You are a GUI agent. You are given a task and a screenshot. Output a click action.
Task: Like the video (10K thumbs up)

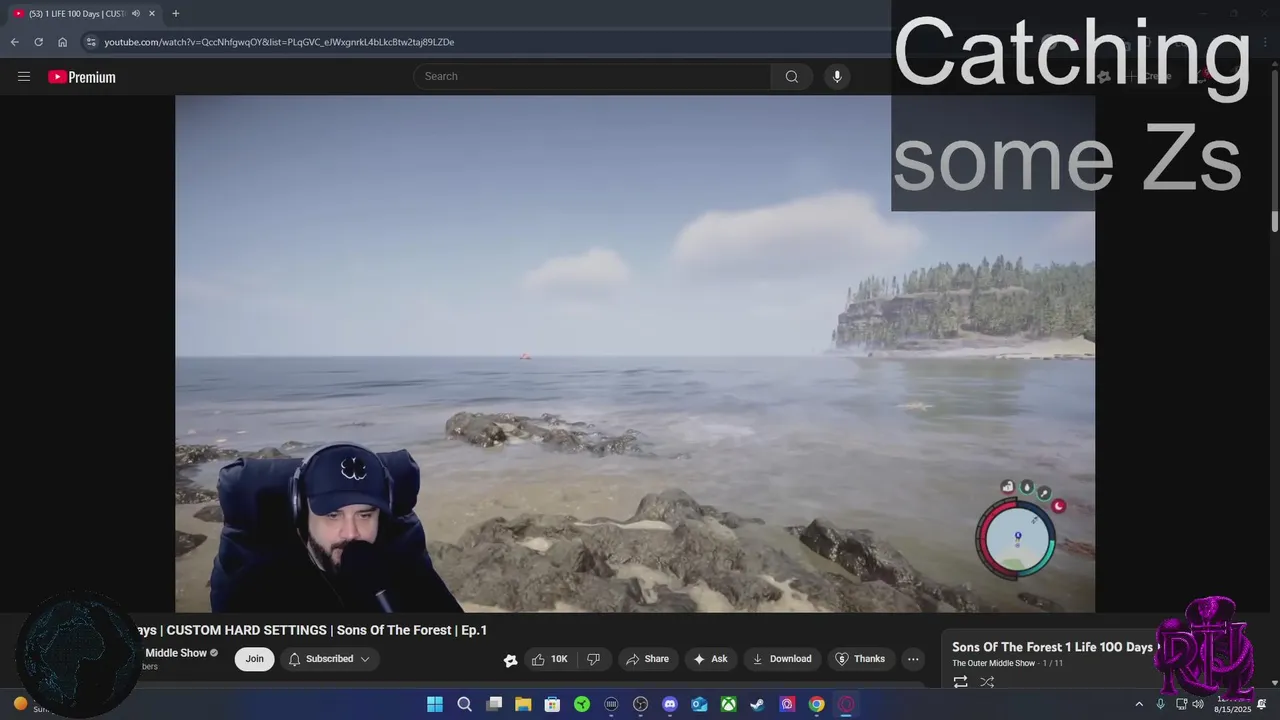pos(550,659)
